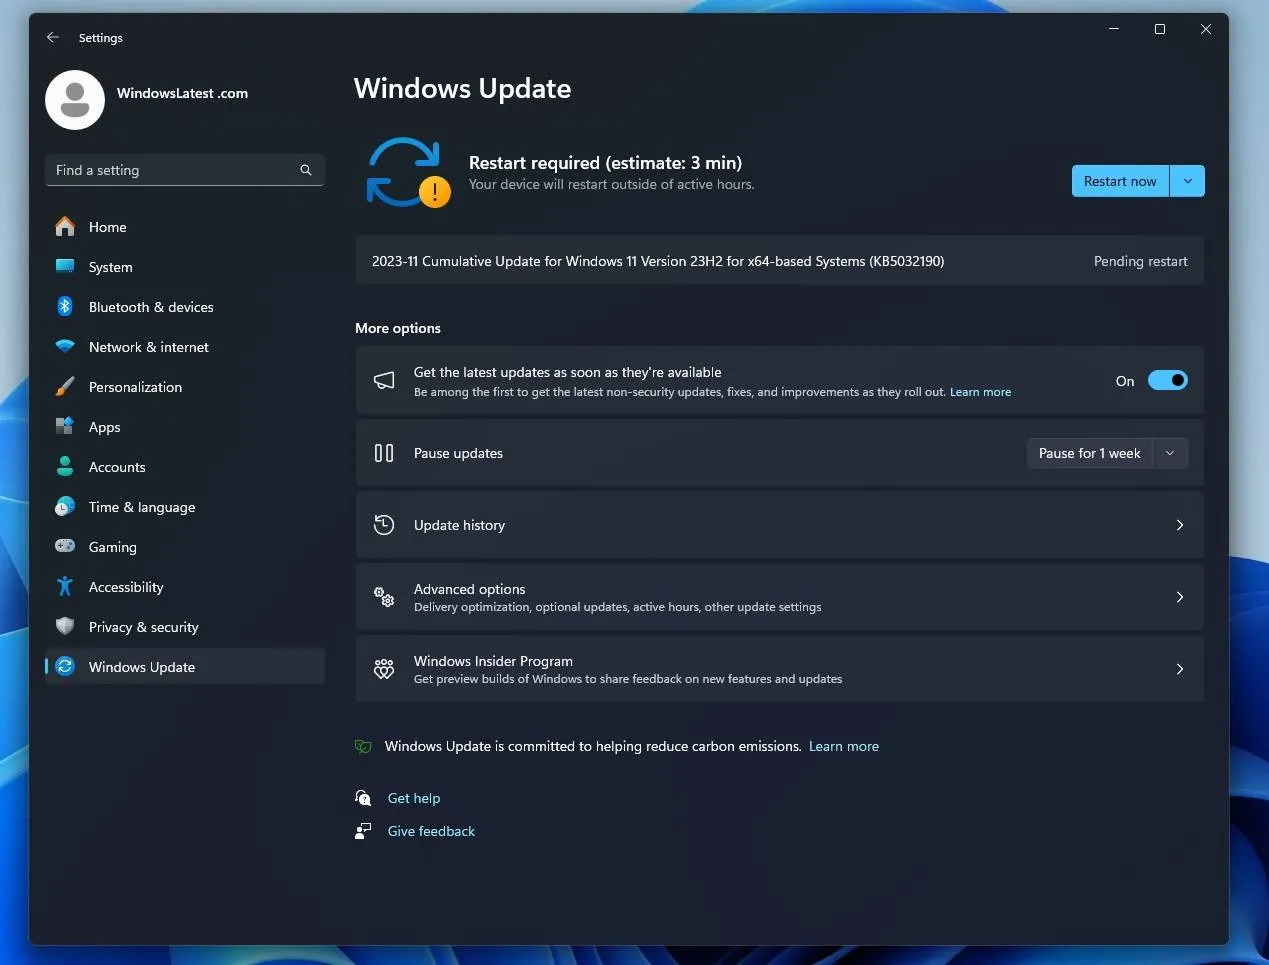Click the More options heading
The height and width of the screenshot is (965, 1269).
[x=398, y=328]
